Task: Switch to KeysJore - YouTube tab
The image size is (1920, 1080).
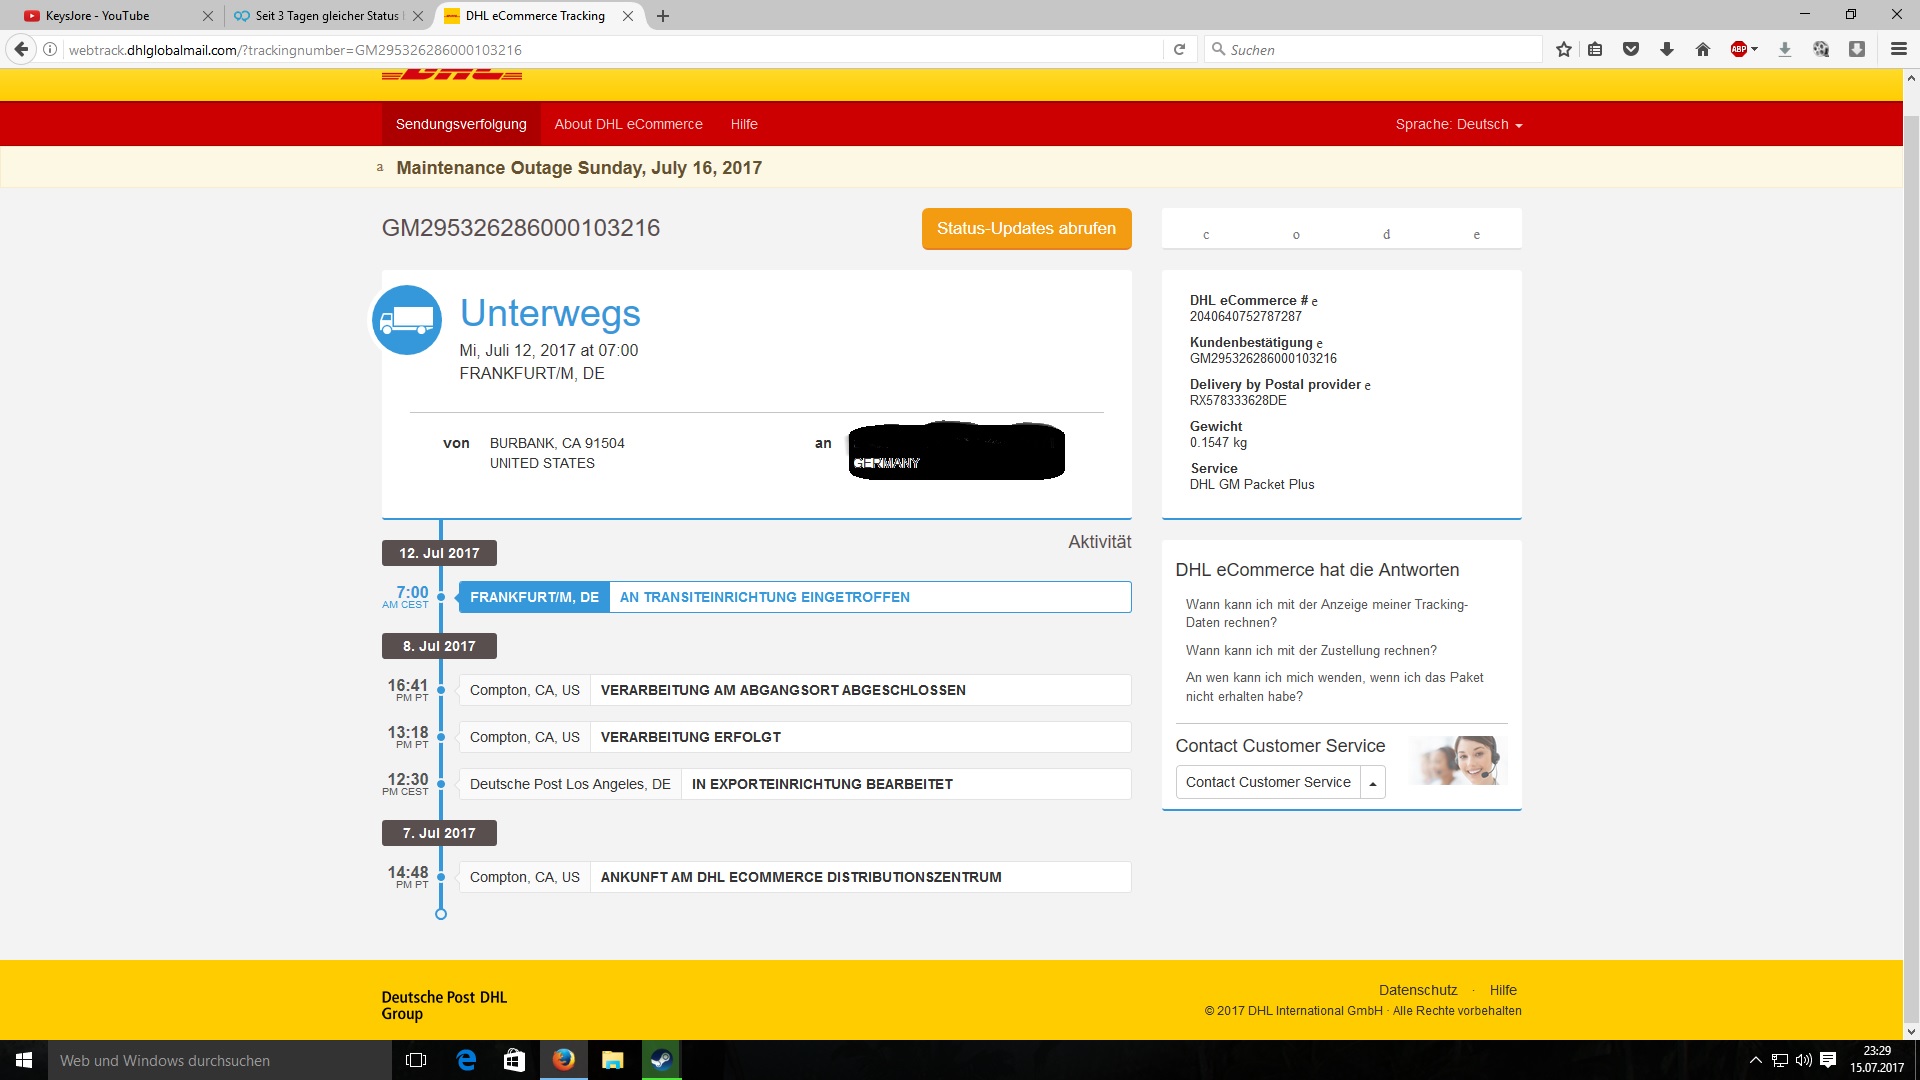Action: click(98, 16)
